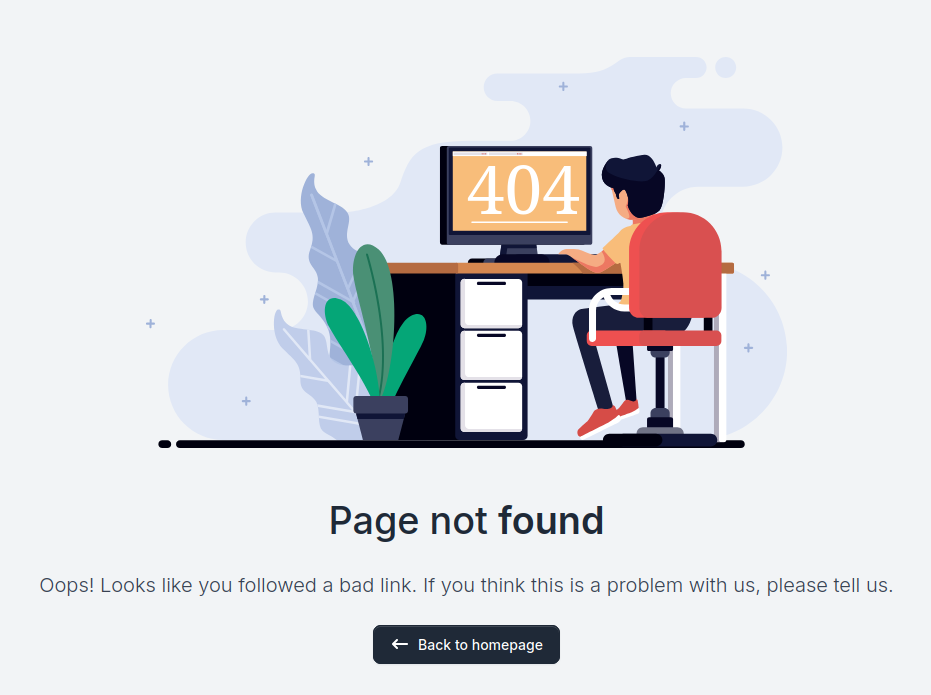This screenshot has width=931, height=695.
Task: Click the person's red shoes
Action: pos(606,417)
